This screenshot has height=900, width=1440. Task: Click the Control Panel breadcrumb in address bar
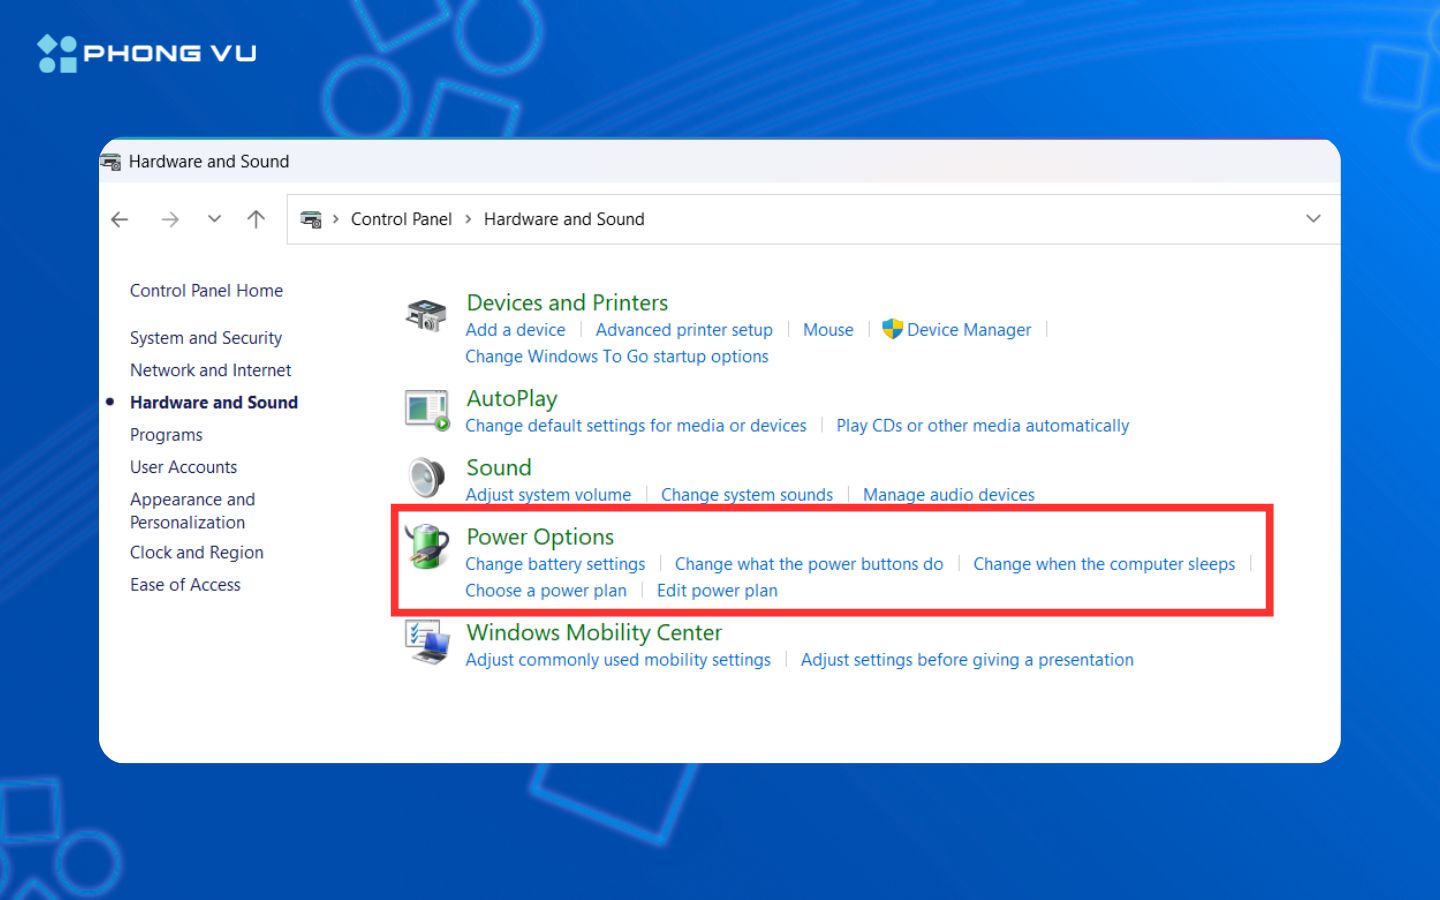pos(401,219)
